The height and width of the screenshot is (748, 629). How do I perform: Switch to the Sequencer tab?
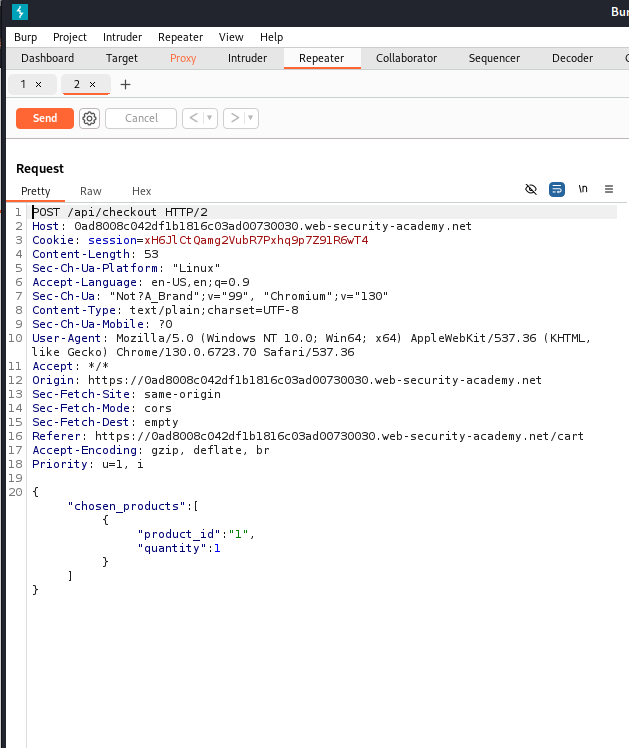(494, 58)
